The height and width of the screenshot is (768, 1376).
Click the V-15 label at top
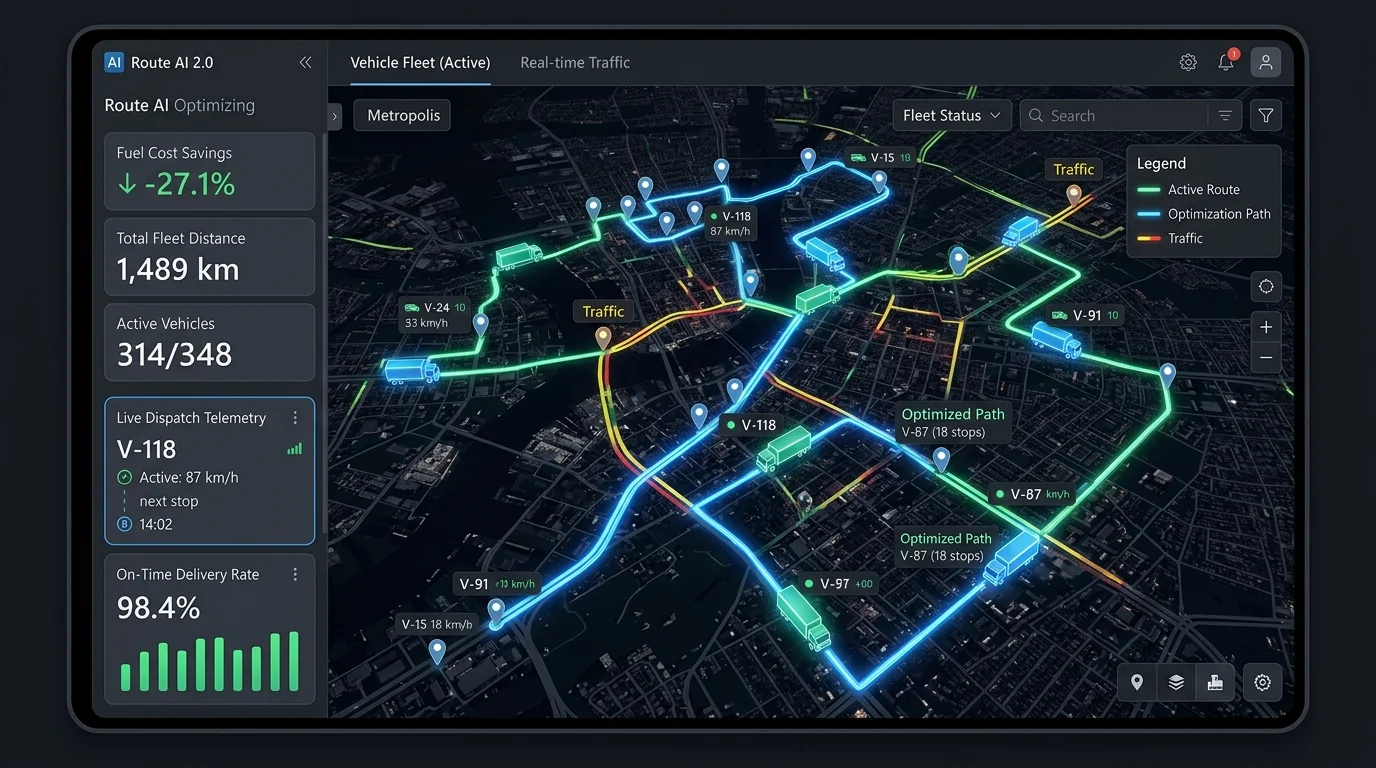click(x=880, y=158)
